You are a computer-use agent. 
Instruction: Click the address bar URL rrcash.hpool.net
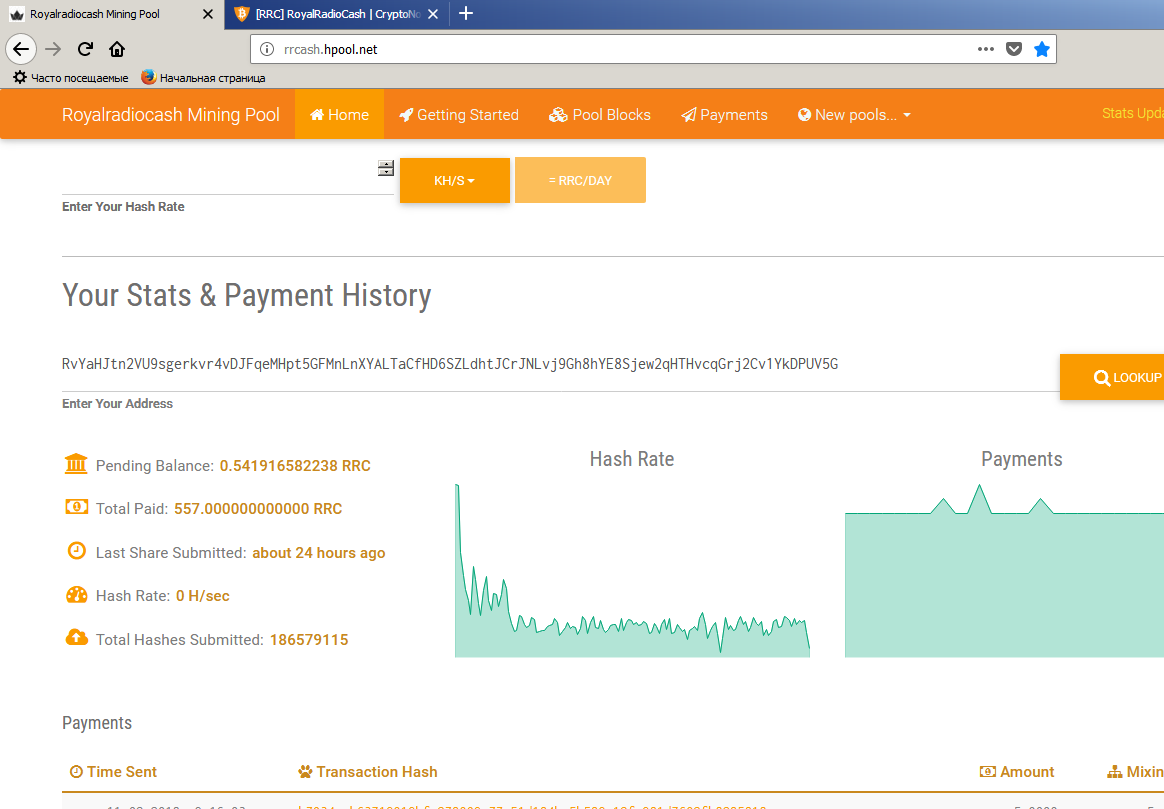pos(330,50)
